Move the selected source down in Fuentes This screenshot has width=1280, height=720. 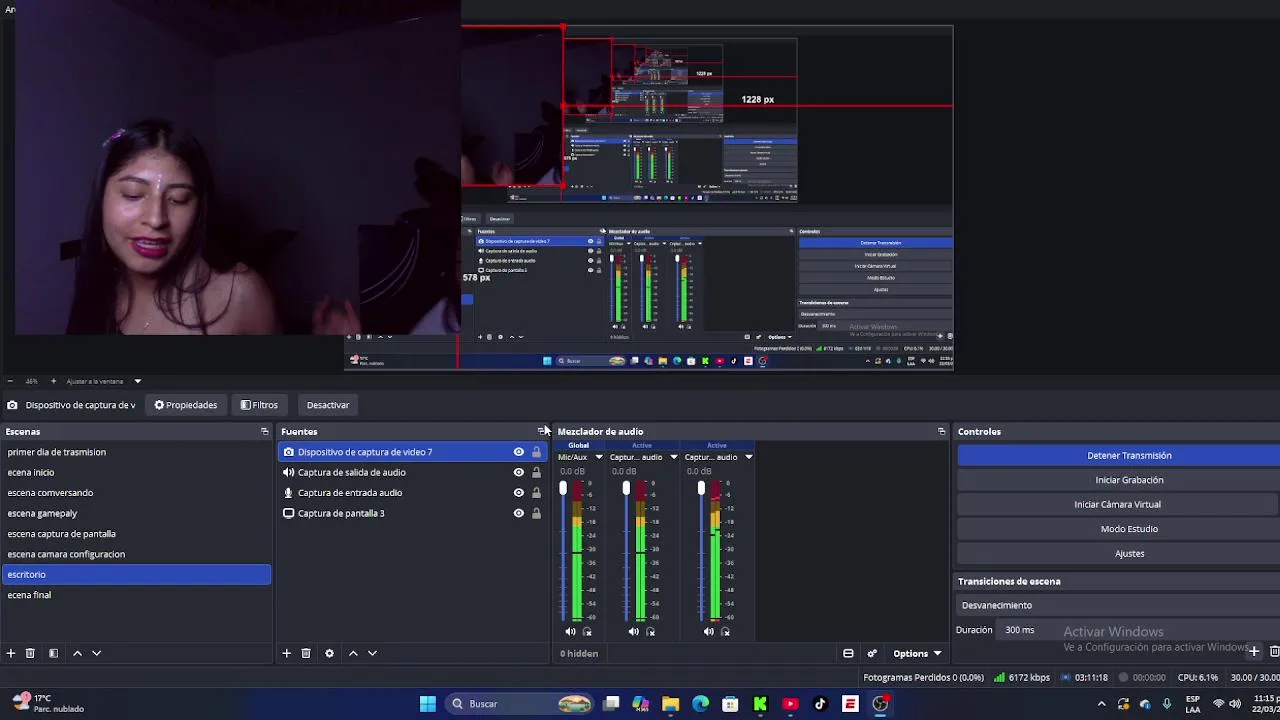(372, 653)
